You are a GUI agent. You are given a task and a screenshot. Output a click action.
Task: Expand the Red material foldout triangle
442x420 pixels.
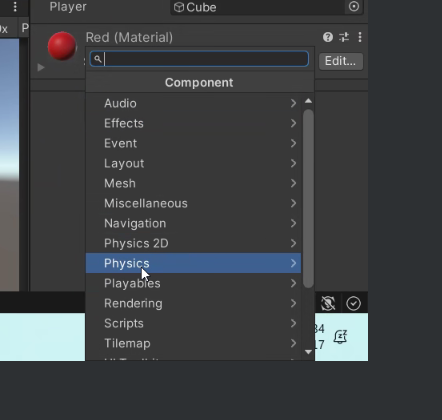tap(41, 67)
